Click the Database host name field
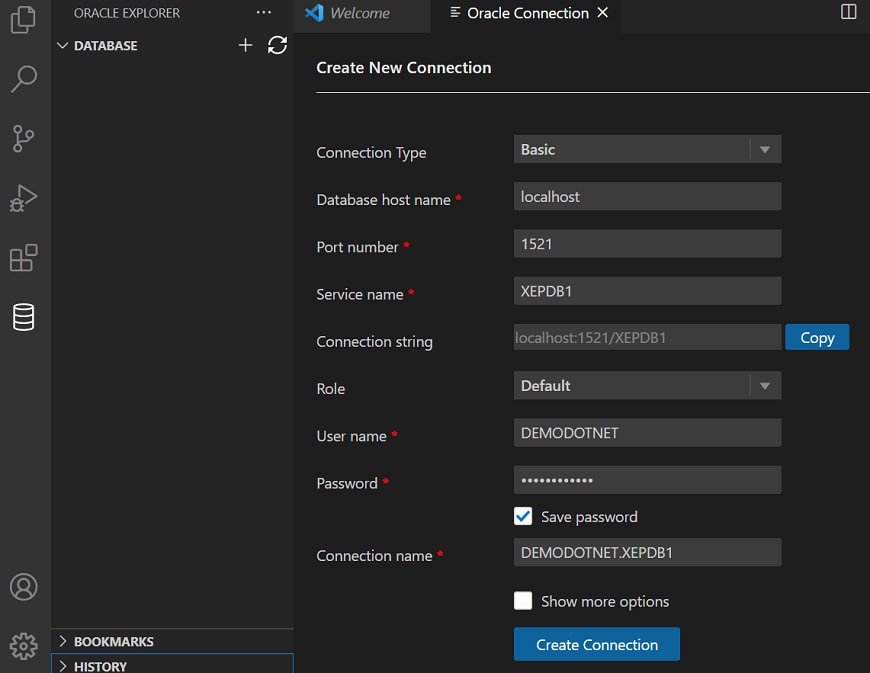 (647, 197)
